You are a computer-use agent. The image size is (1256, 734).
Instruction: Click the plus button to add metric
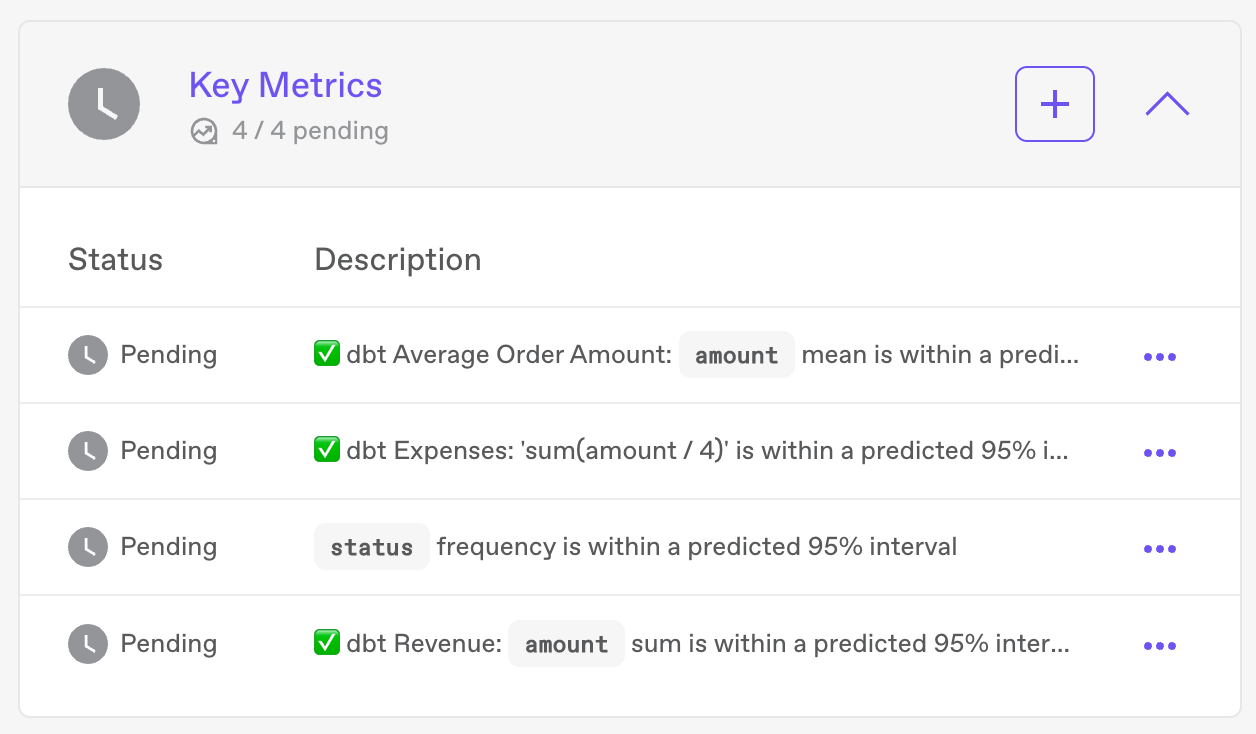click(x=1055, y=104)
